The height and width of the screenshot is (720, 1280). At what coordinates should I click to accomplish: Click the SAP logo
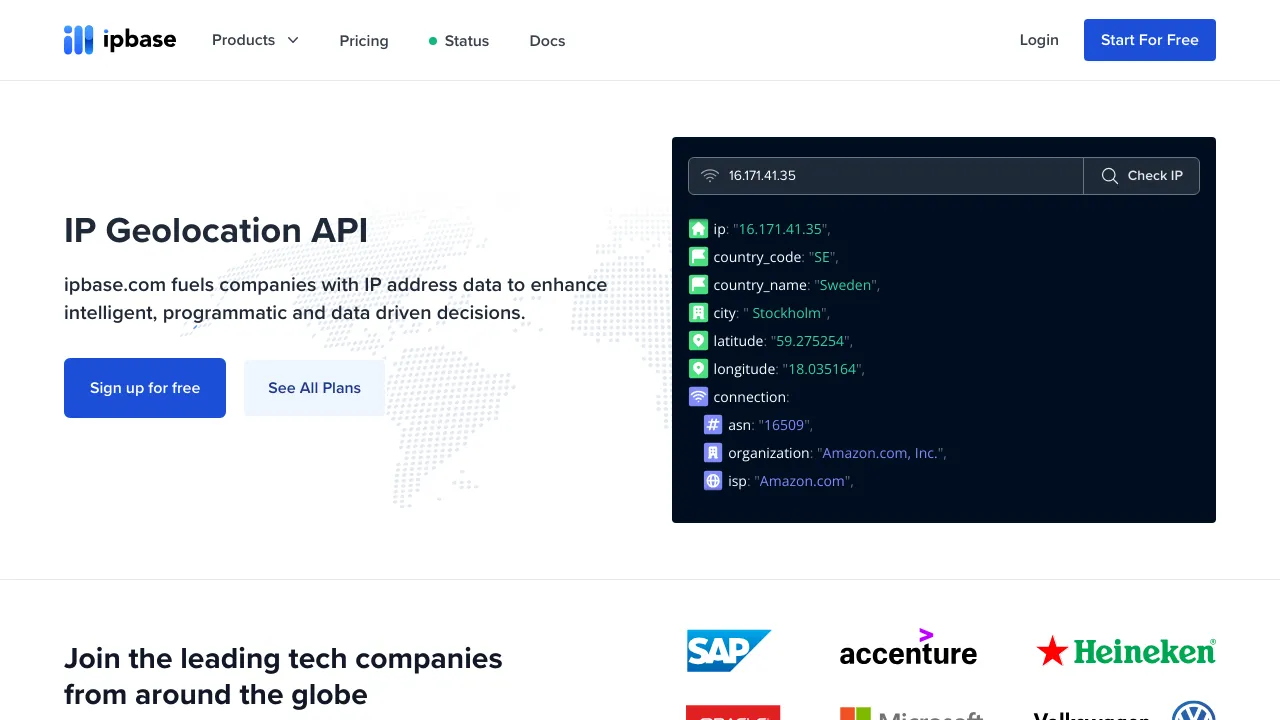tap(729, 651)
